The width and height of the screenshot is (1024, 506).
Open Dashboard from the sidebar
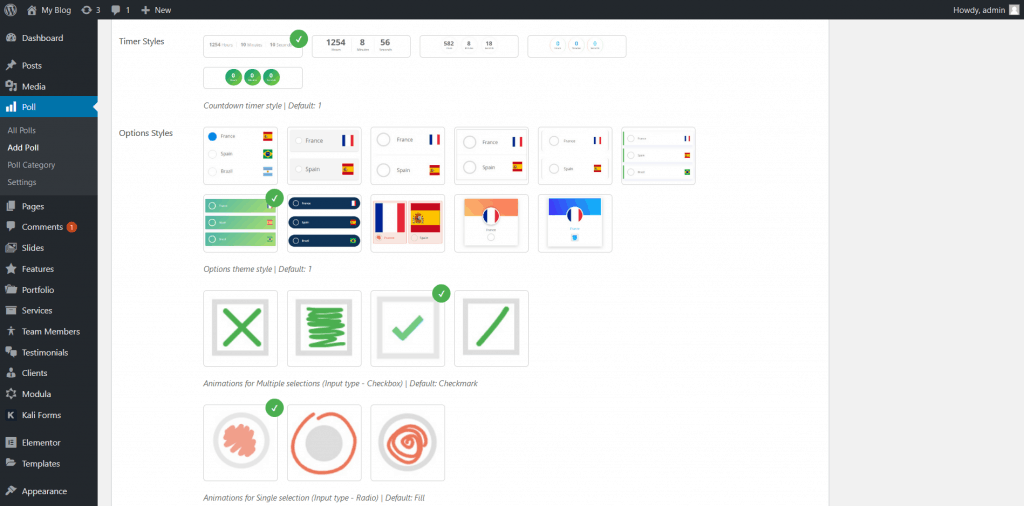tap(42, 38)
